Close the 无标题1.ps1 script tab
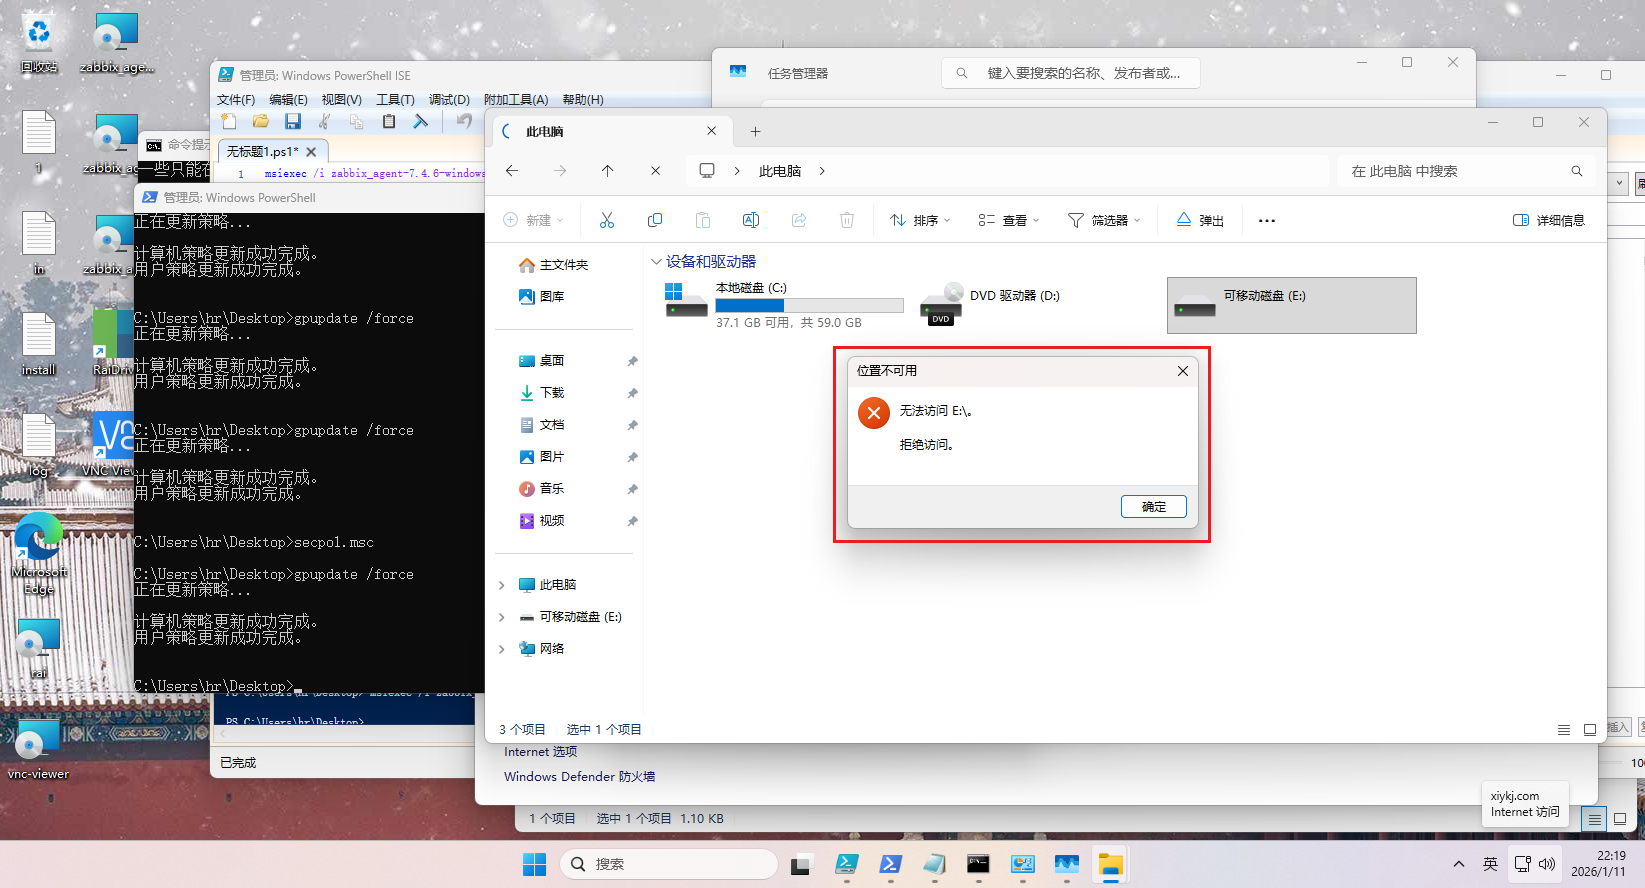Viewport: 1645px width, 888px height. pyautogui.click(x=311, y=152)
